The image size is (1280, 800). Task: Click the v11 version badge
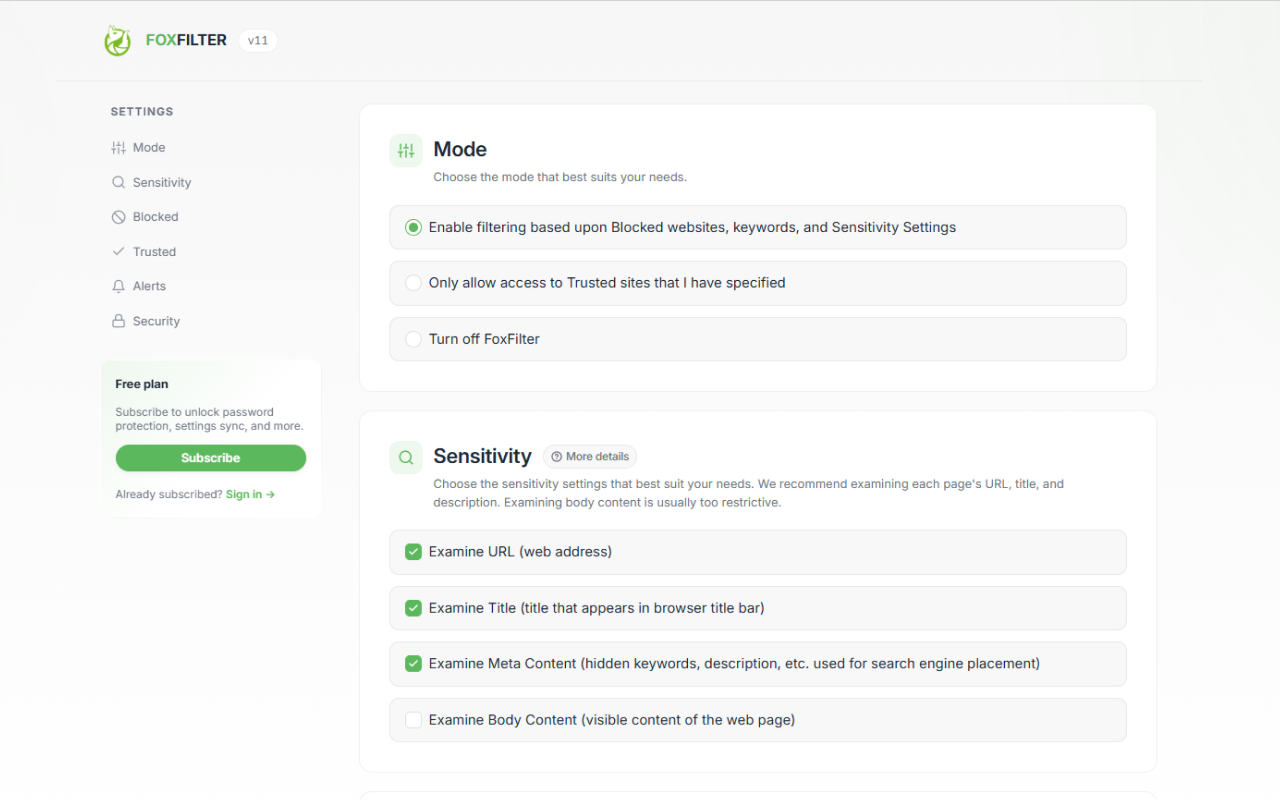pos(258,41)
